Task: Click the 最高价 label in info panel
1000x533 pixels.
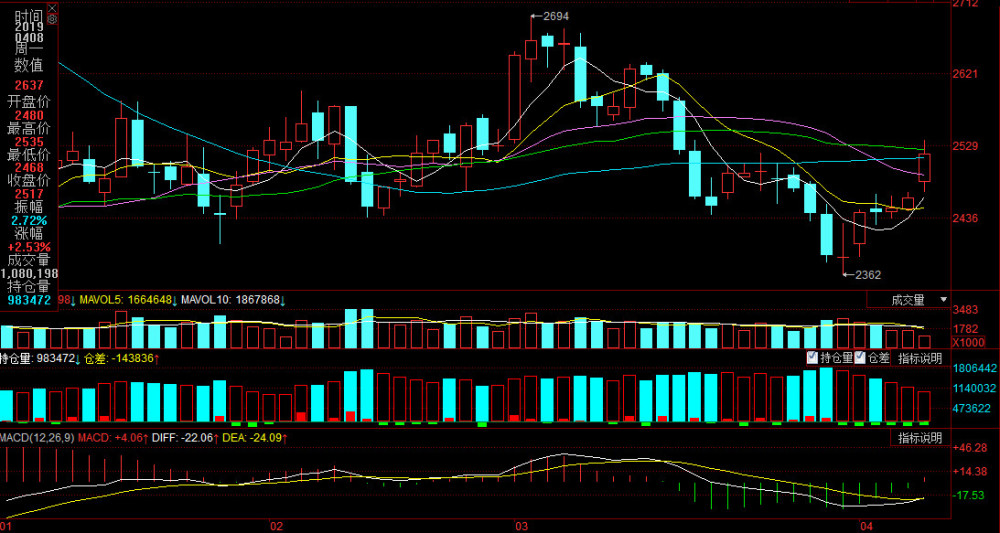Action: point(29,128)
